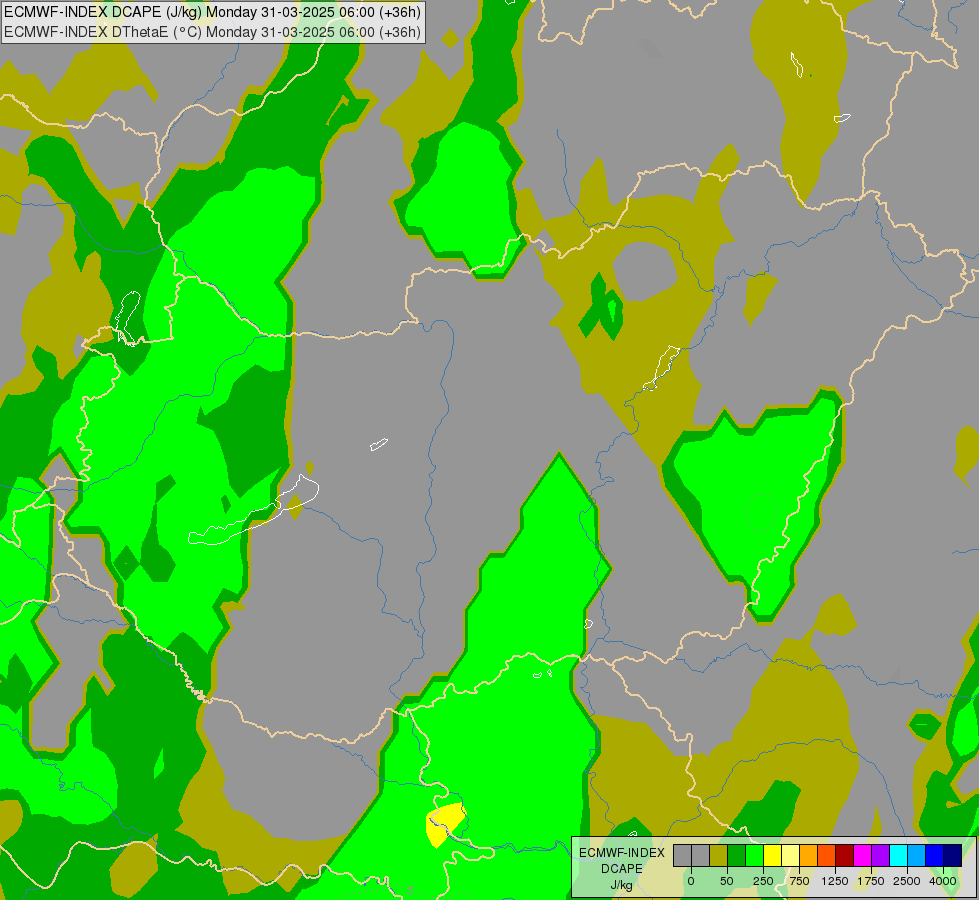Click the ECMWF-INDEX label in the legend
Image resolution: width=979 pixels, height=900 pixels.
click(x=622, y=853)
